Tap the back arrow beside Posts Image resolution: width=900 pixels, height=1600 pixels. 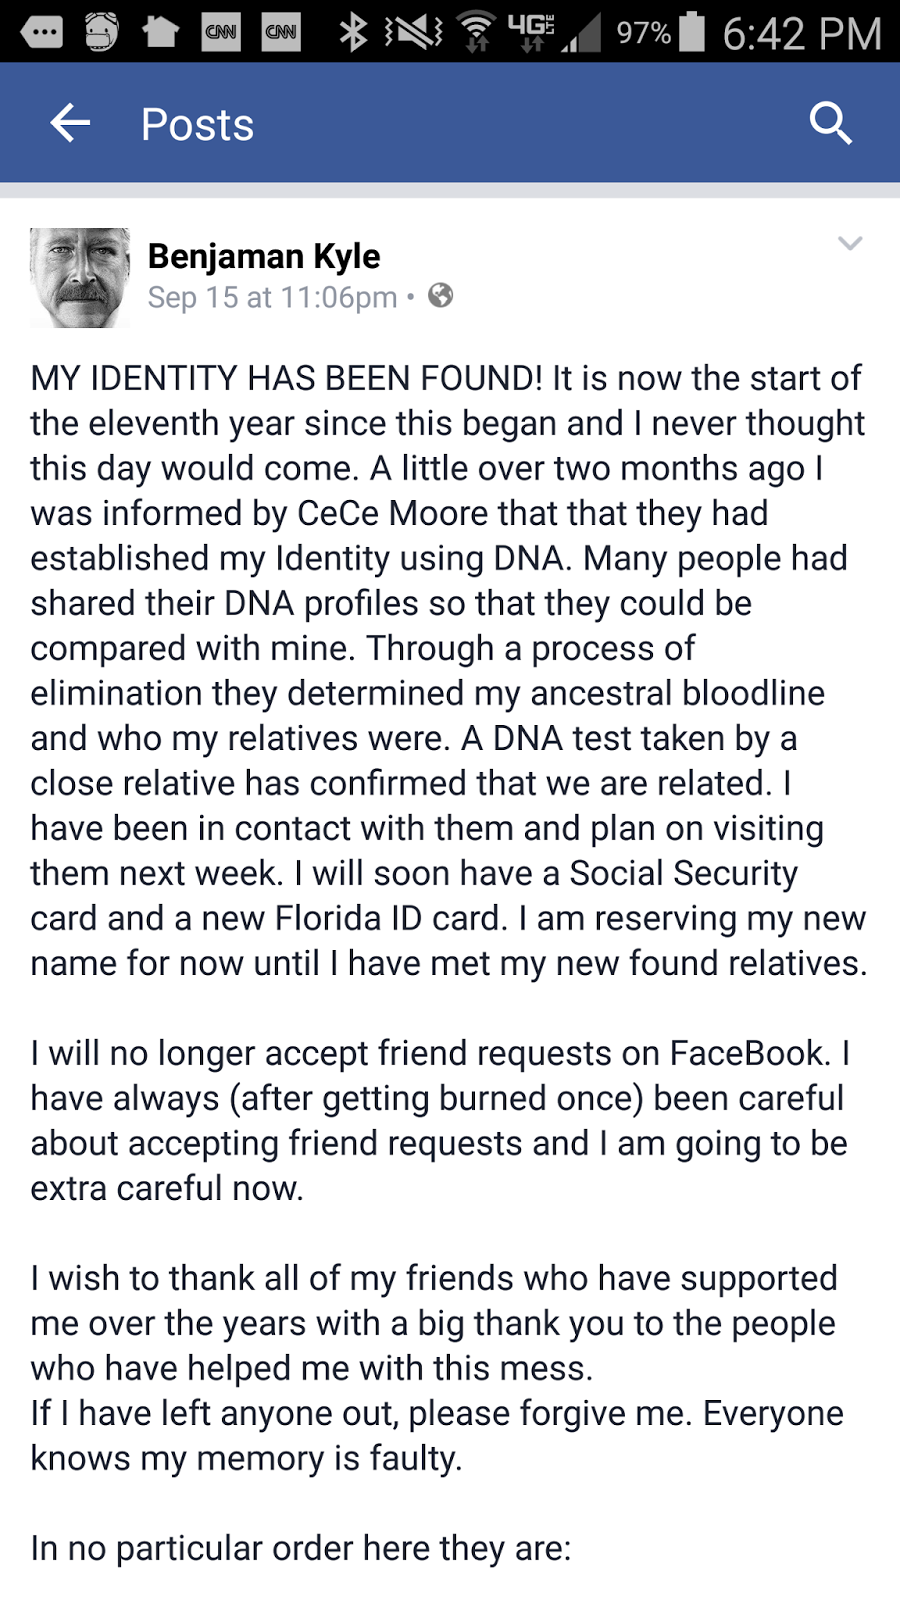(70, 124)
